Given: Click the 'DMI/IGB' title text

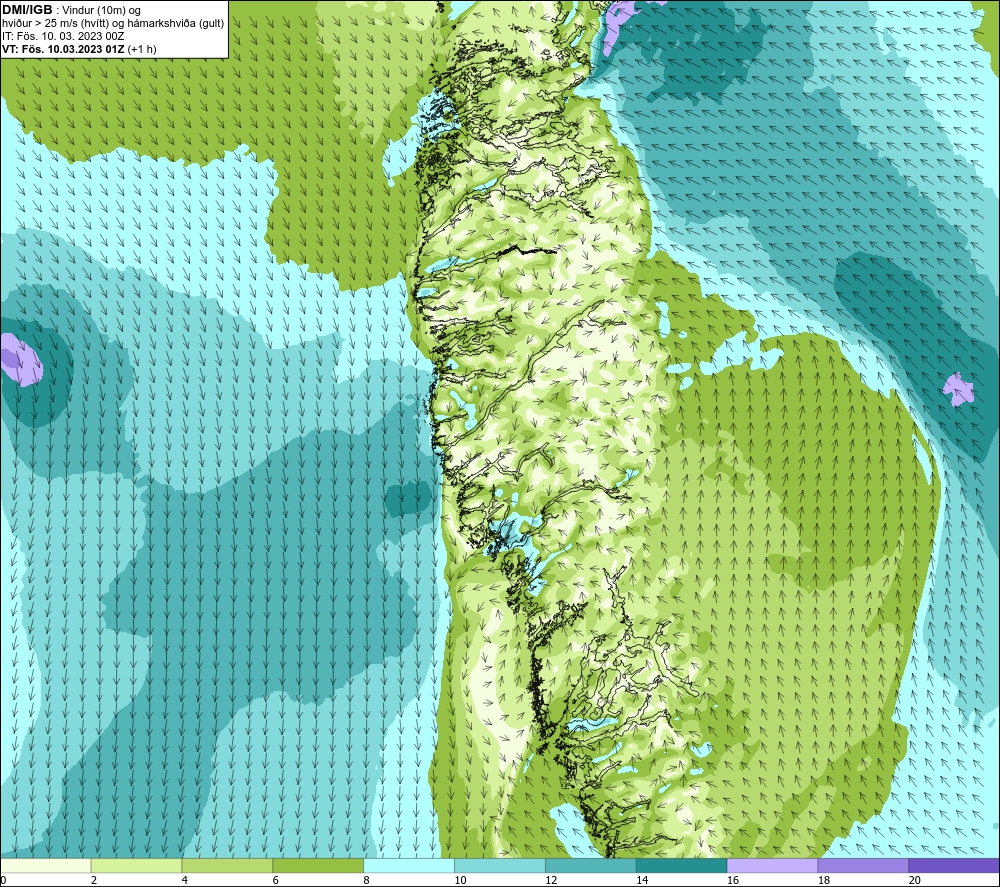Looking at the screenshot, I should tap(27, 10).
